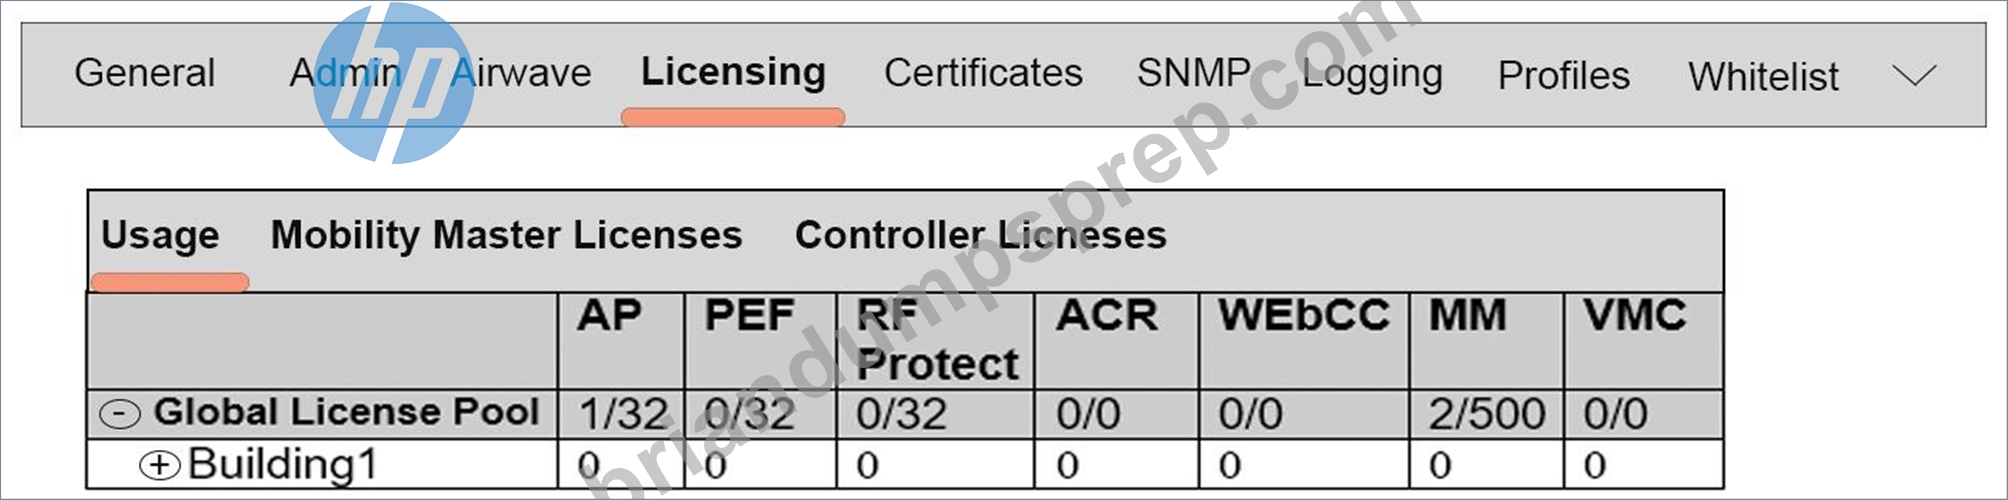Open the Logging tab
The image size is (2008, 500).
(1372, 75)
